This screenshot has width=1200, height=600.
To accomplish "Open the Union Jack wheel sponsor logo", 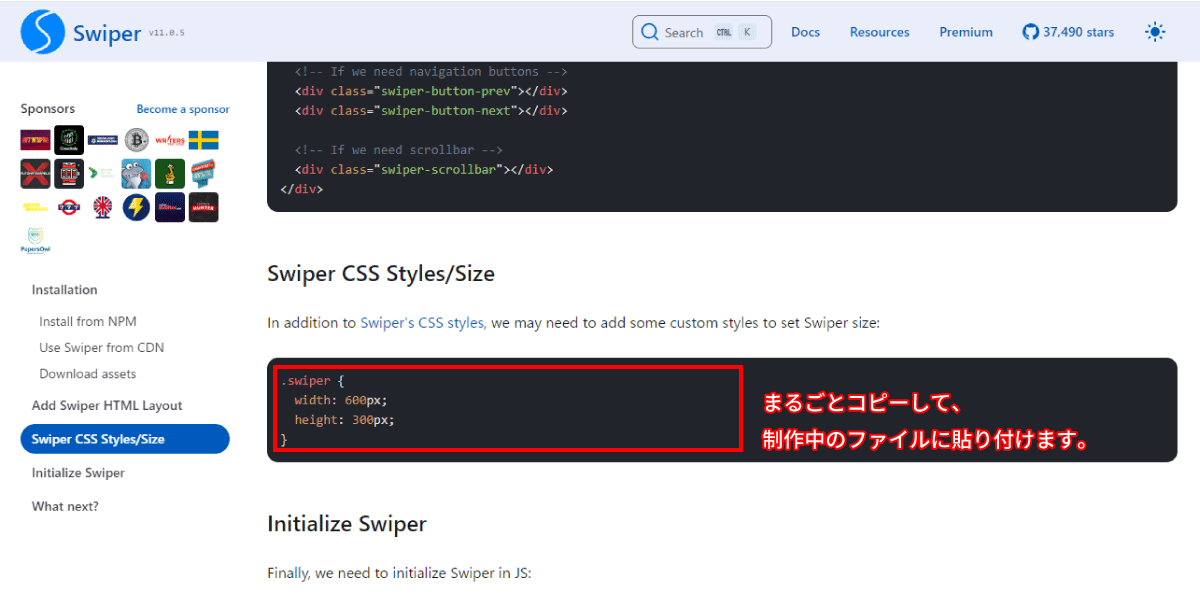I will coord(102,207).
